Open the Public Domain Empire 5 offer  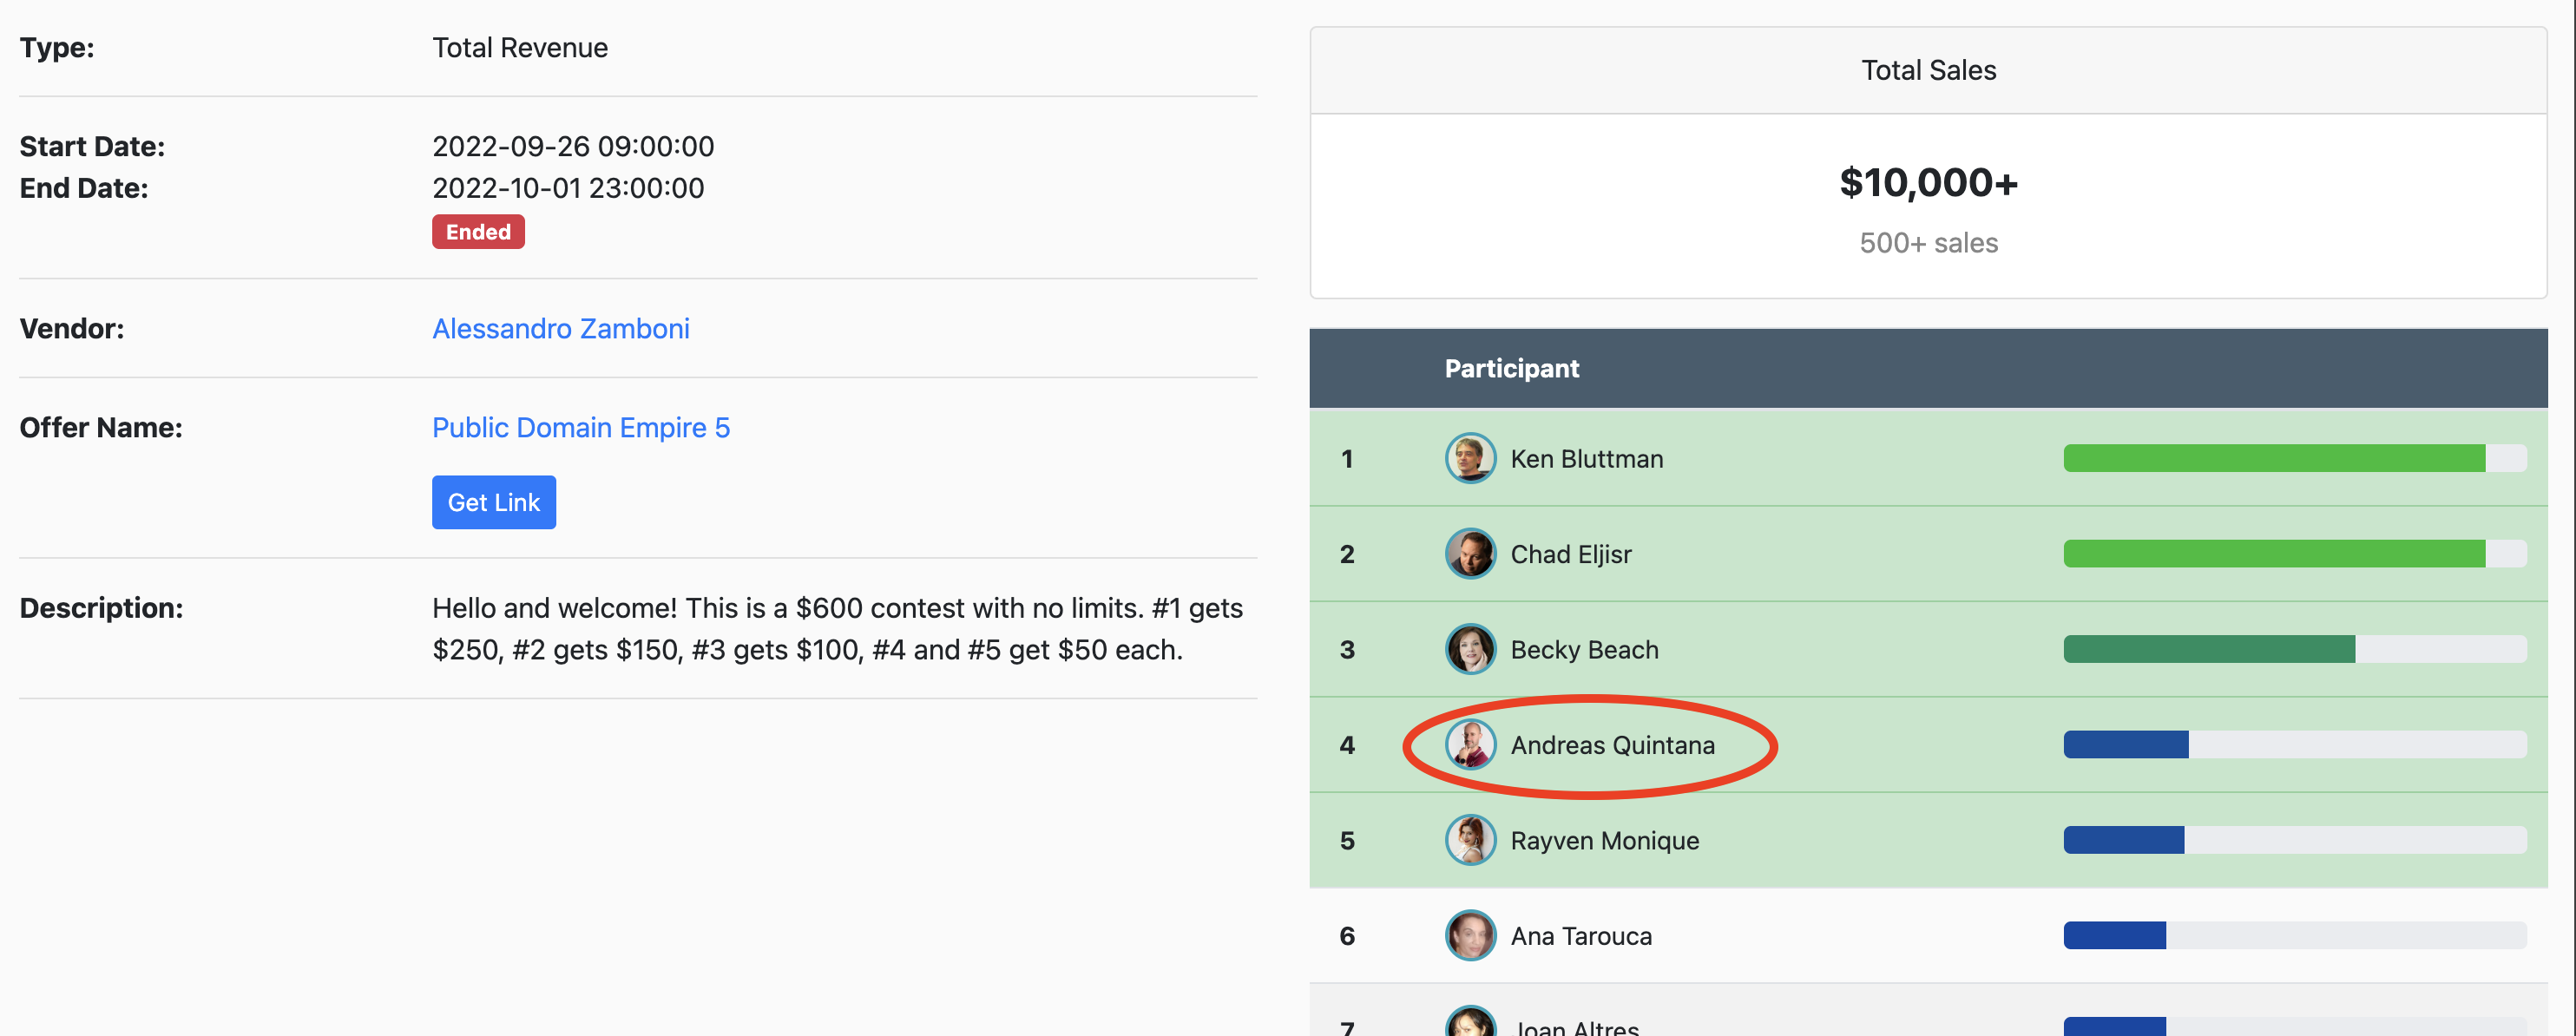[x=580, y=428]
